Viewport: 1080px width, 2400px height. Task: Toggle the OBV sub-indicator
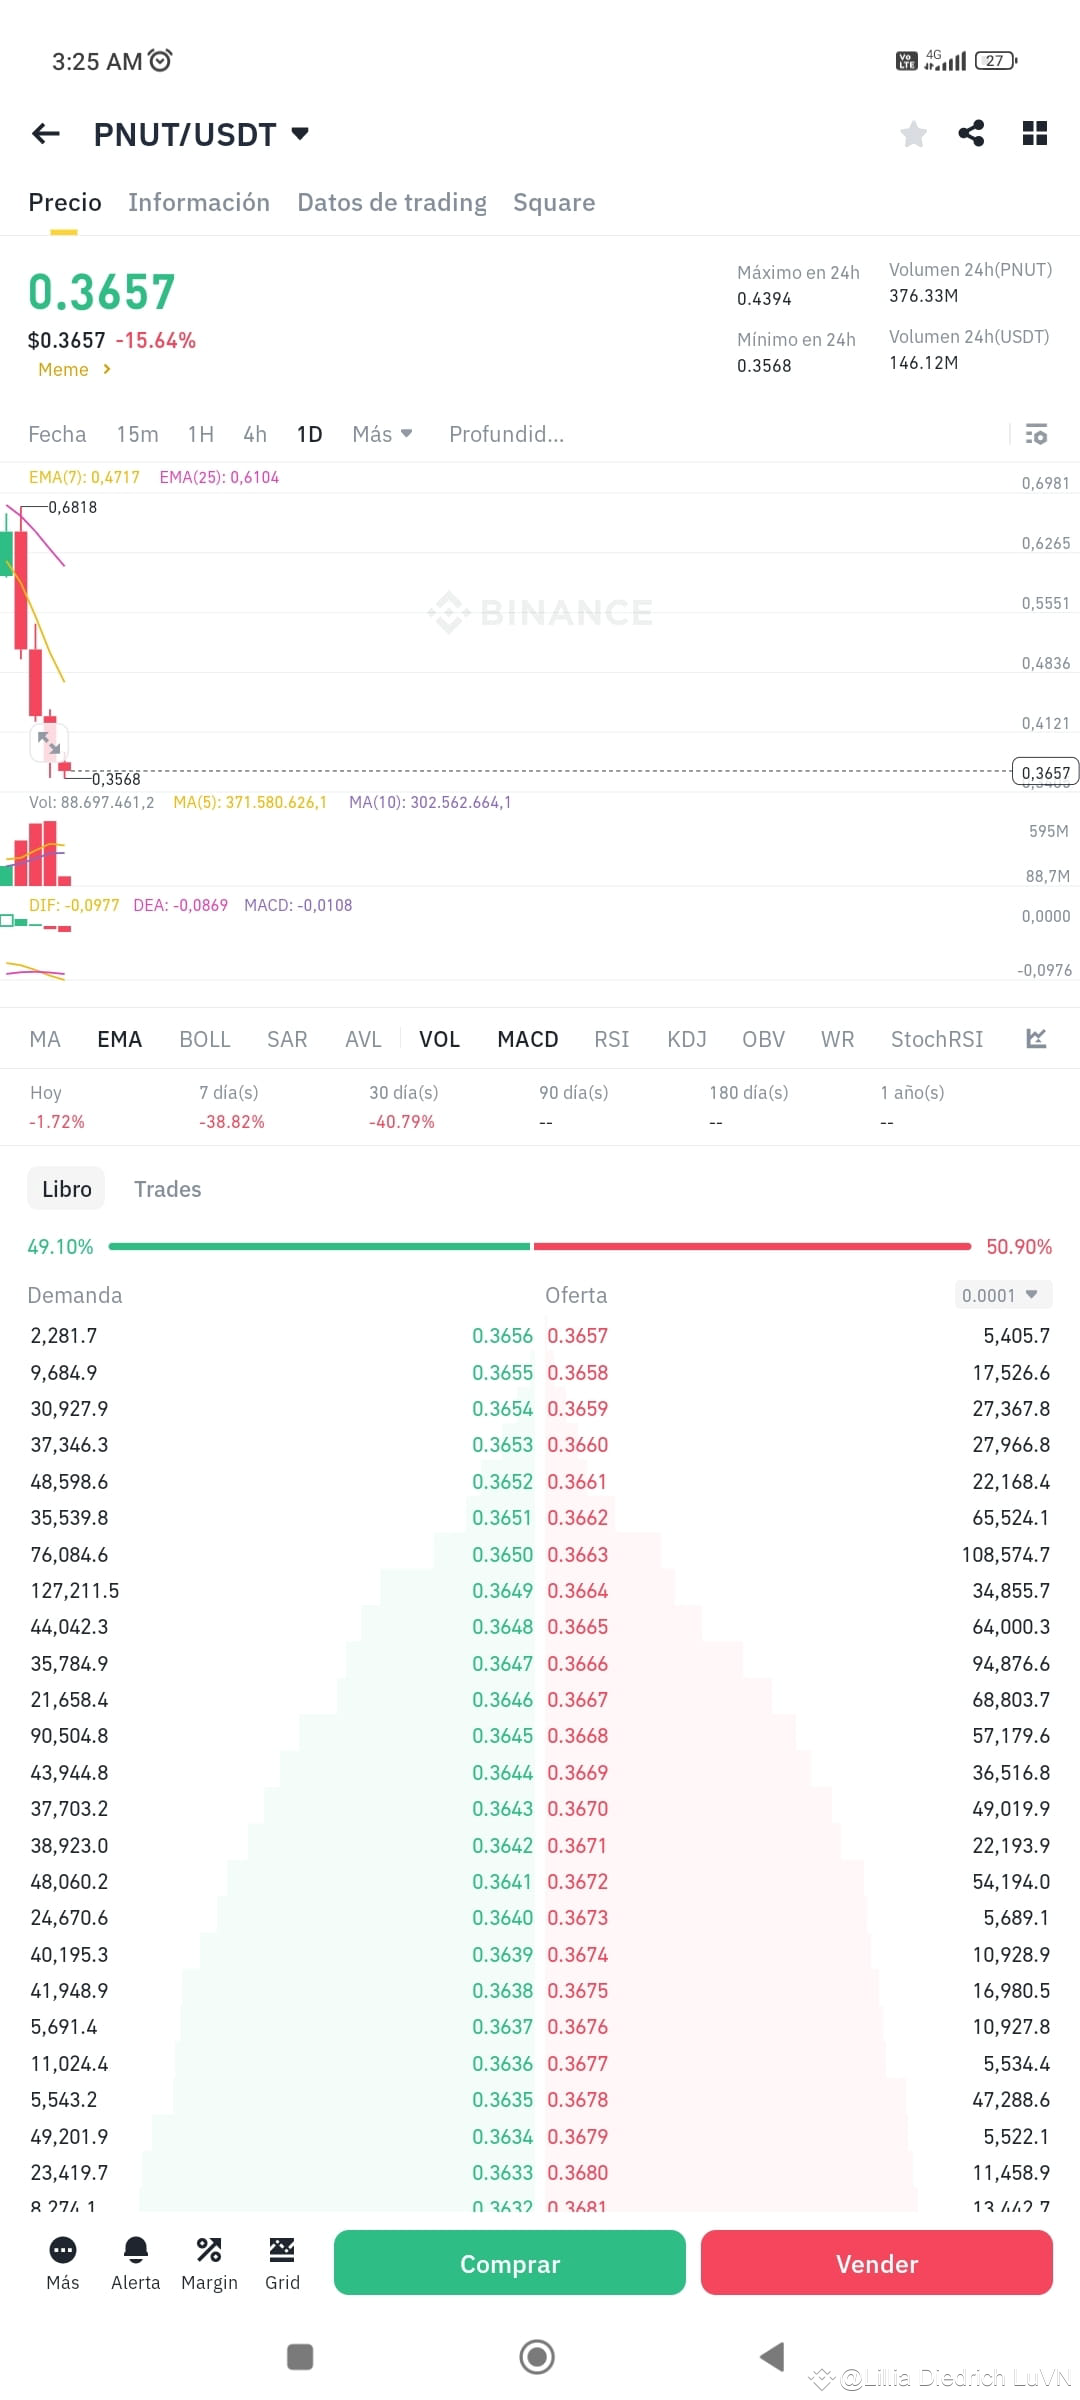click(763, 1039)
